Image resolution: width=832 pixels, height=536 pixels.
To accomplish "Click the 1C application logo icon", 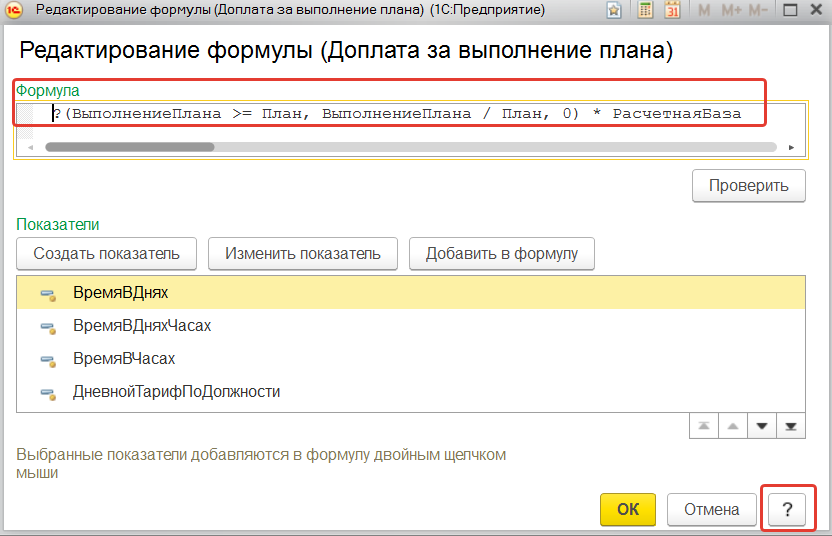I will click(14, 10).
